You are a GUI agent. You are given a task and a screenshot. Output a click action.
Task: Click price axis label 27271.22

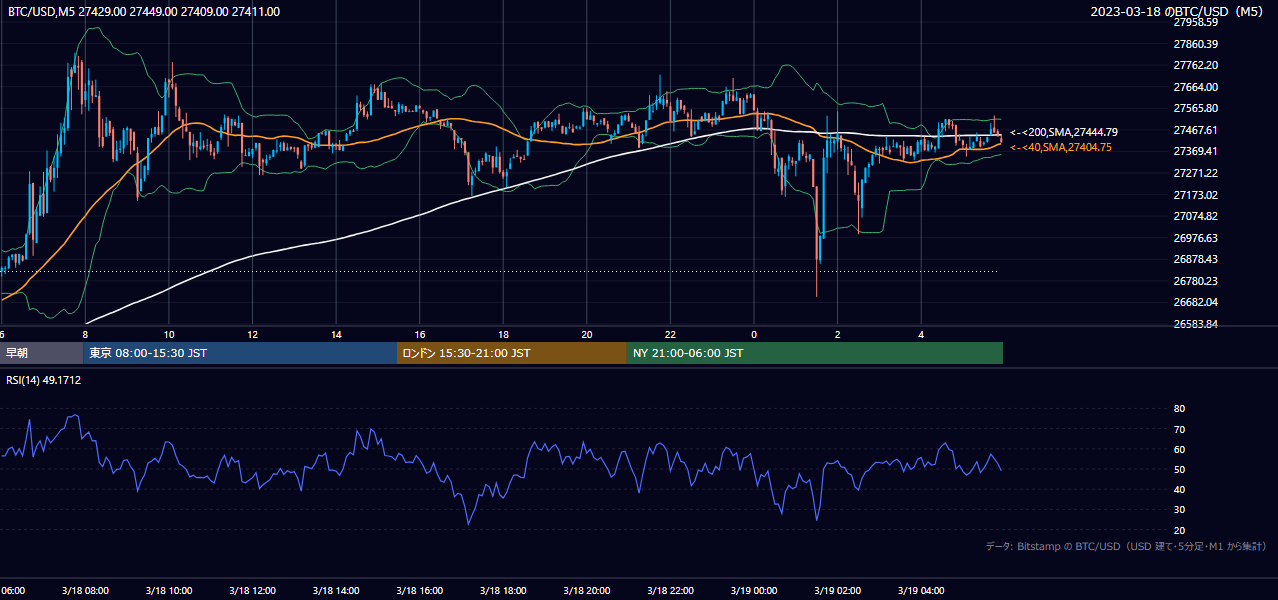(x=1196, y=173)
